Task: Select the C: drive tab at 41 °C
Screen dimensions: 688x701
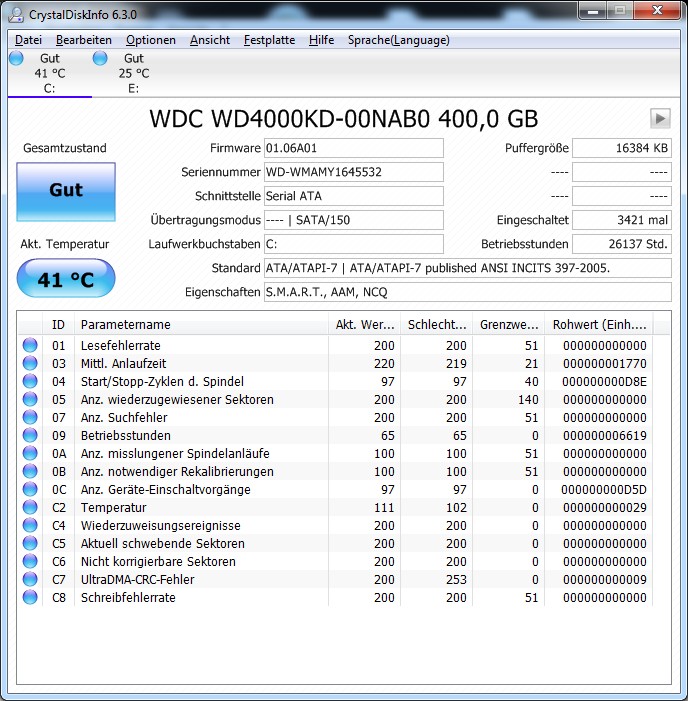Action: click(x=50, y=73)
